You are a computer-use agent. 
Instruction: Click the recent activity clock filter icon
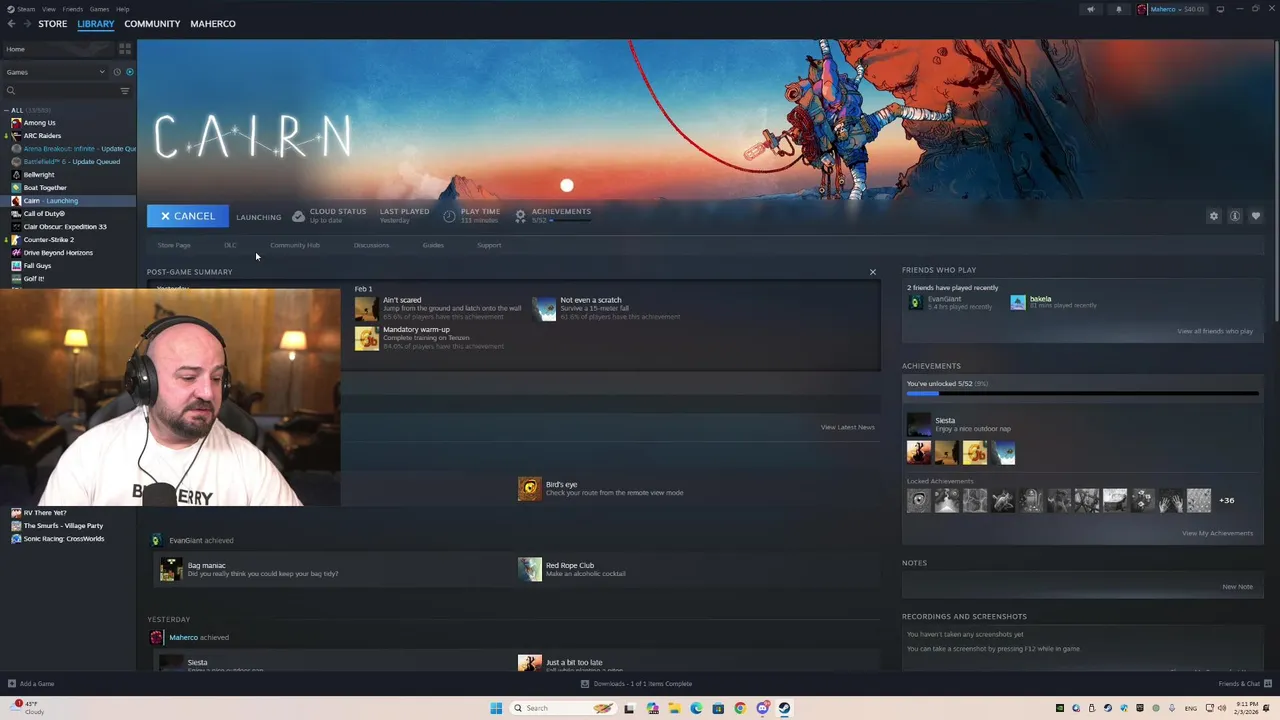click(116, 72)
